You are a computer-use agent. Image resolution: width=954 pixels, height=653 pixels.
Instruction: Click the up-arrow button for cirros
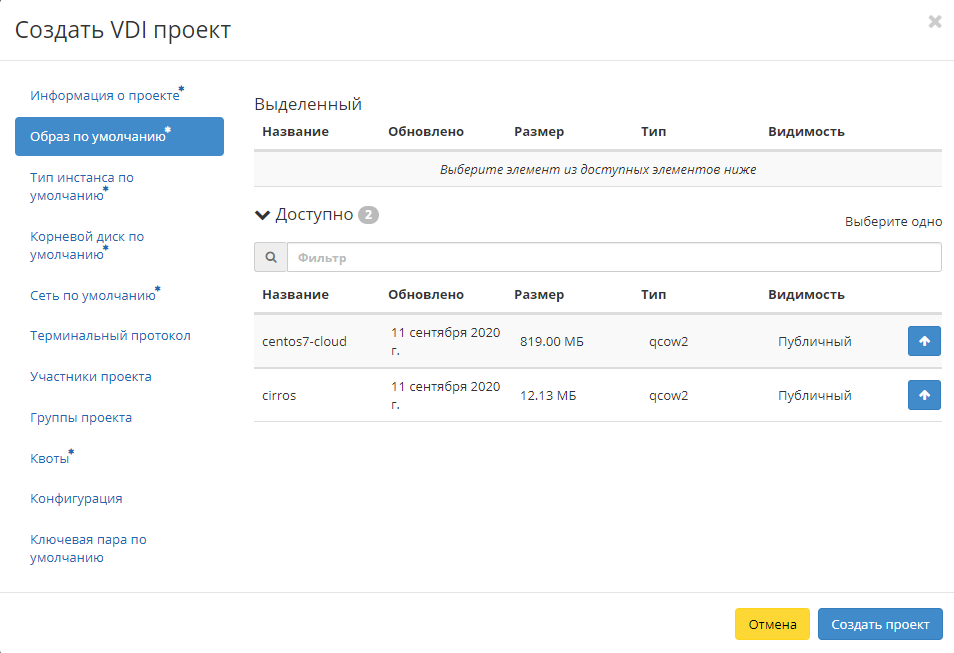(924, 395)
